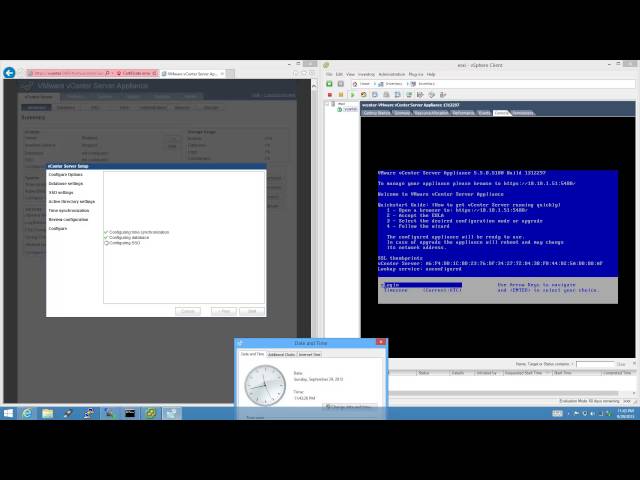Screen dimensions: 640x480
Task: Open the View menu in vSphere Client
Action: point(350,74)
